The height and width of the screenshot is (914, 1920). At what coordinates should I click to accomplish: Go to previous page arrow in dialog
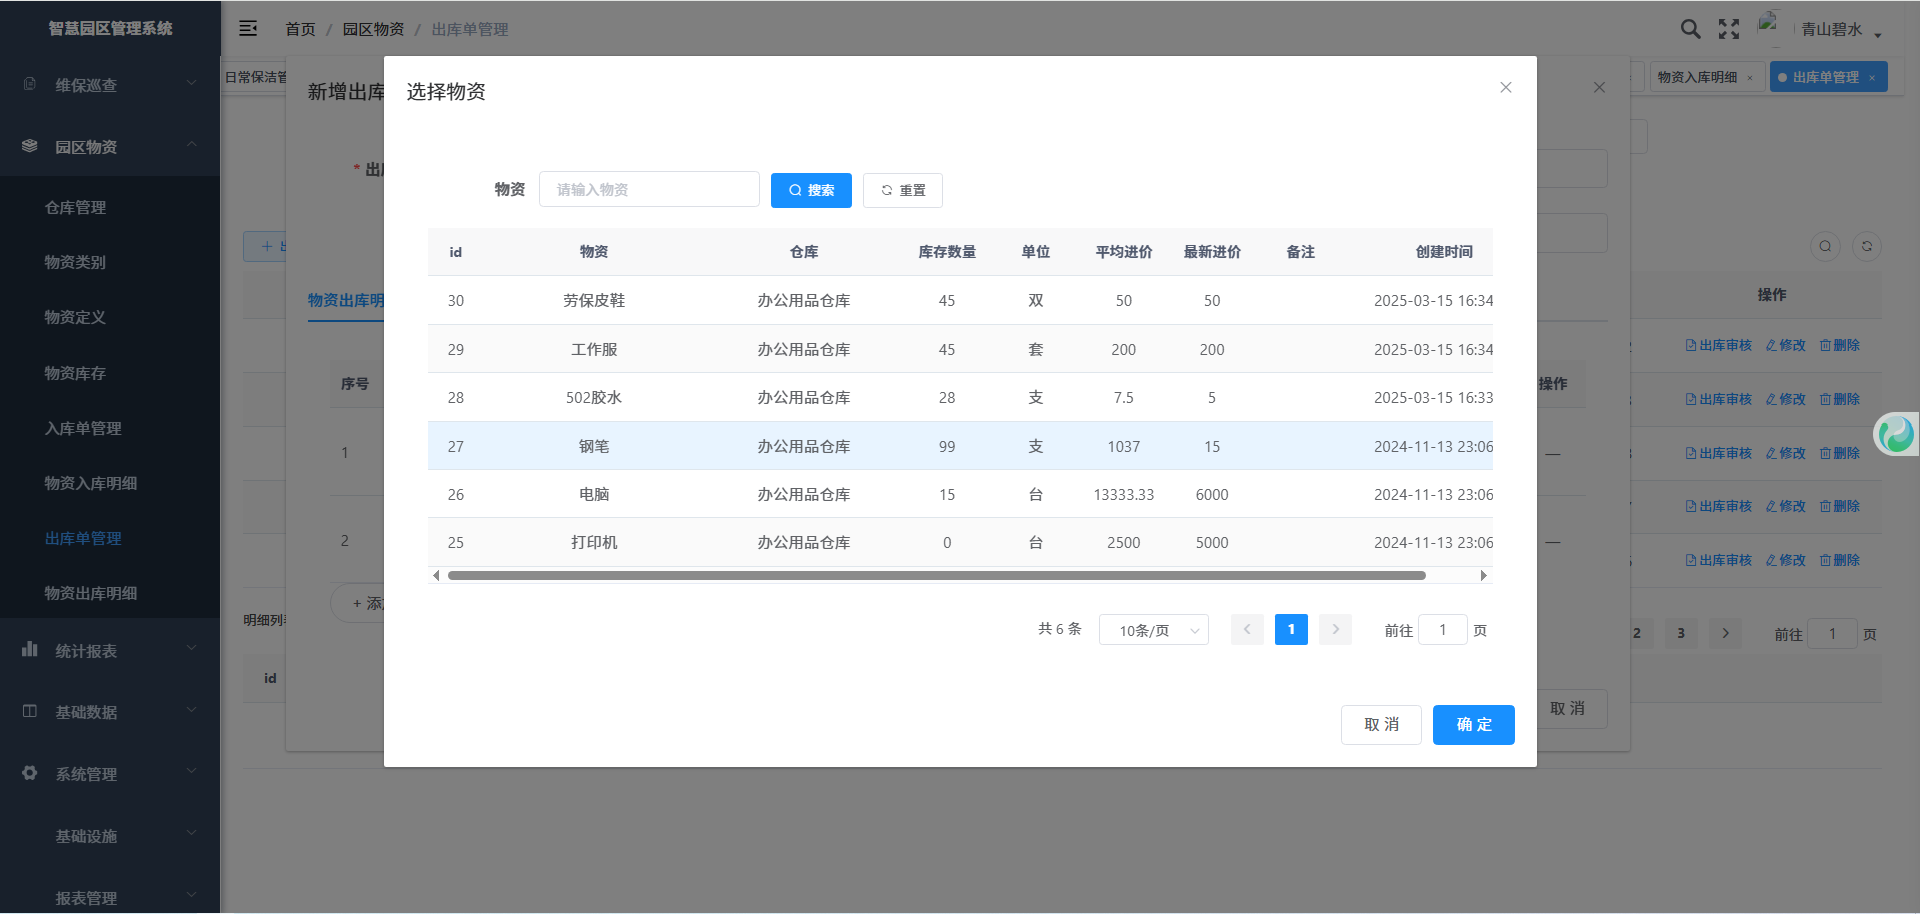(x=1247, y=630)
